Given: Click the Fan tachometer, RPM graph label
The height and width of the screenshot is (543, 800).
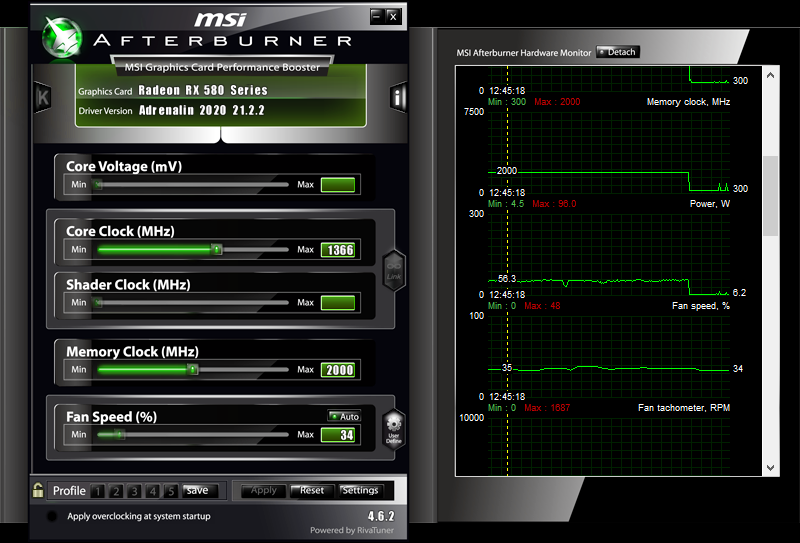Looking at the screenshot, I should (684, 408).
